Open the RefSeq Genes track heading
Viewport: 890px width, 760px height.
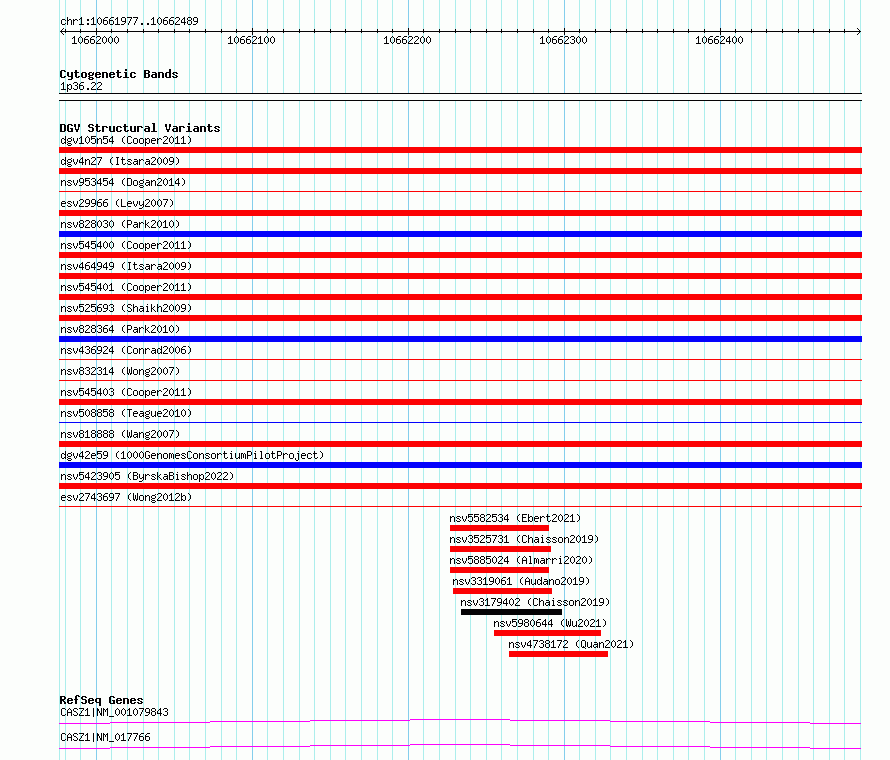point(101,700)
